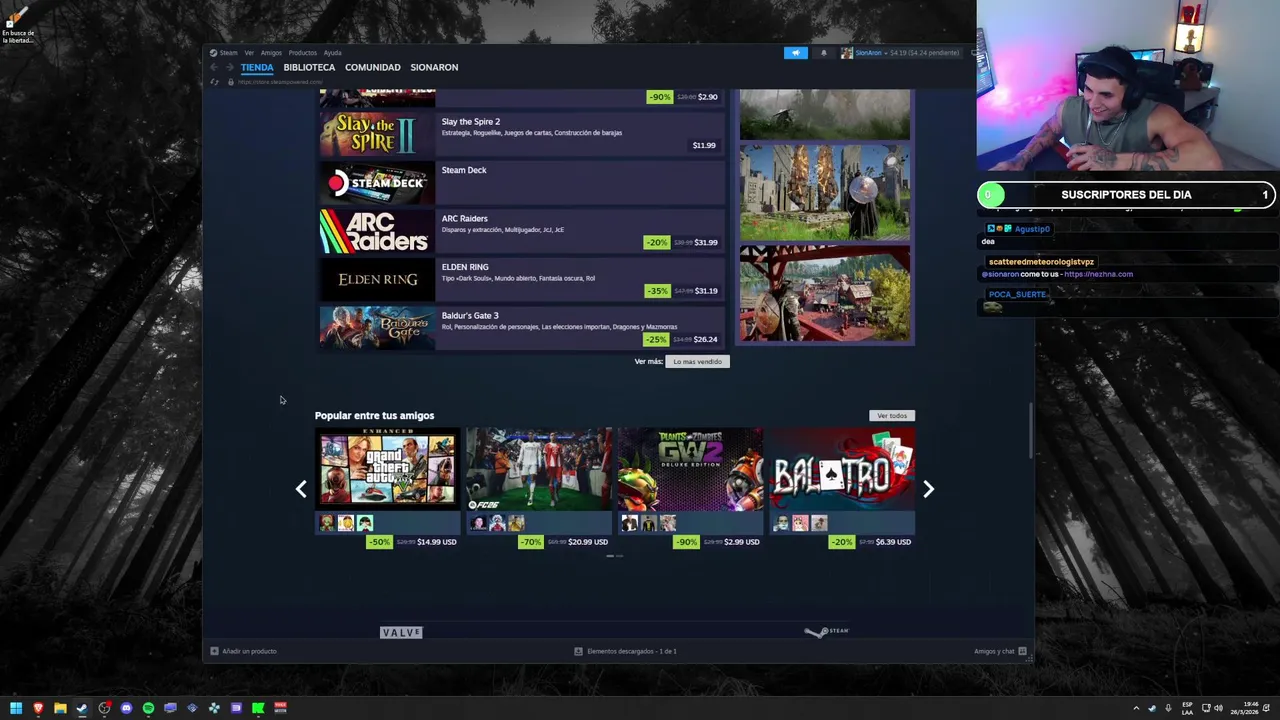Viewport: 1280px width, 720px height.
Task: Open the Steam Deck listing
Action: point(521,182)
